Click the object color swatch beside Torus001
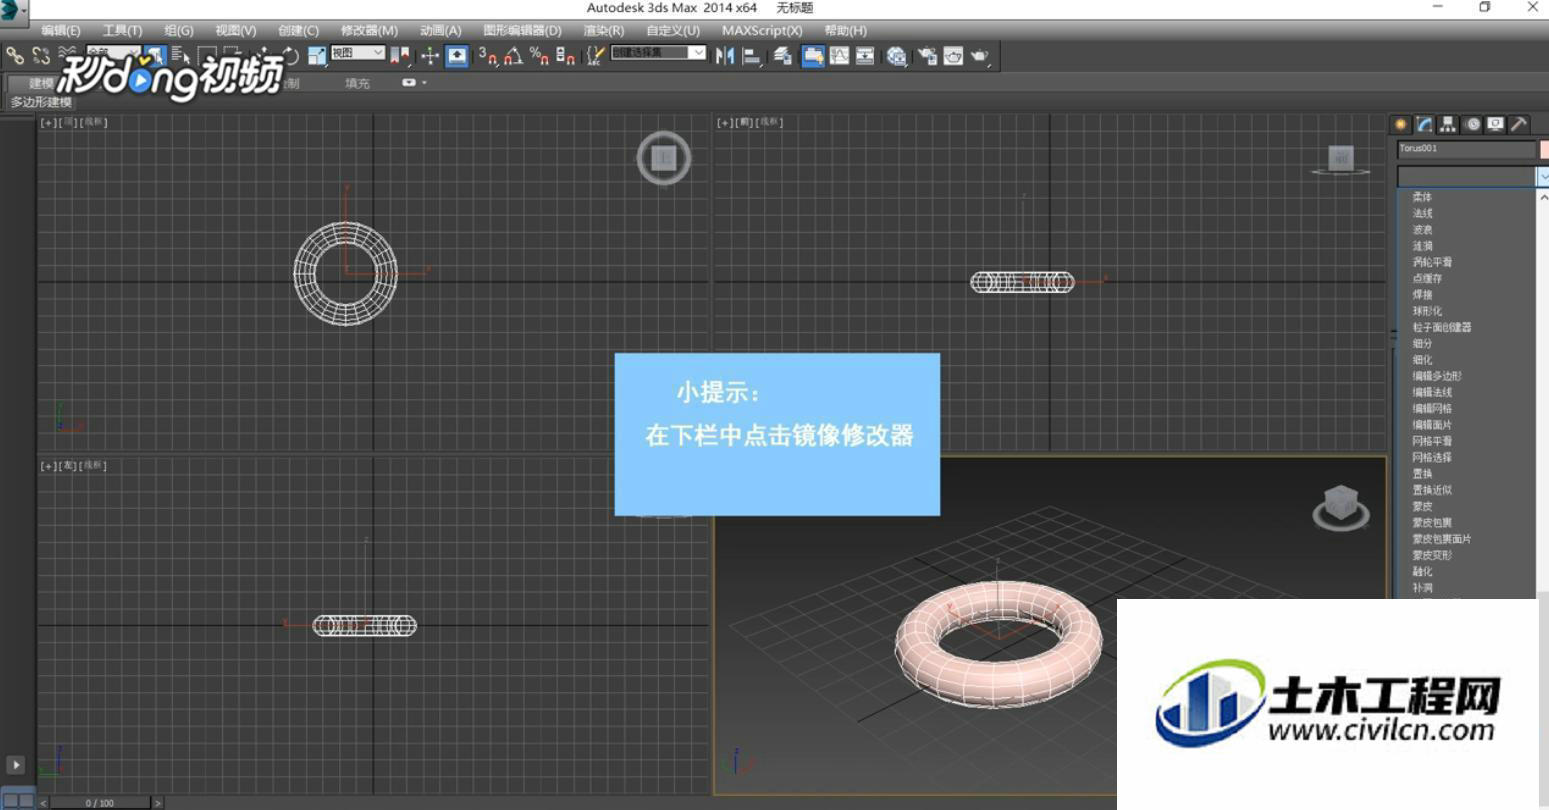 coord(1544,149)
